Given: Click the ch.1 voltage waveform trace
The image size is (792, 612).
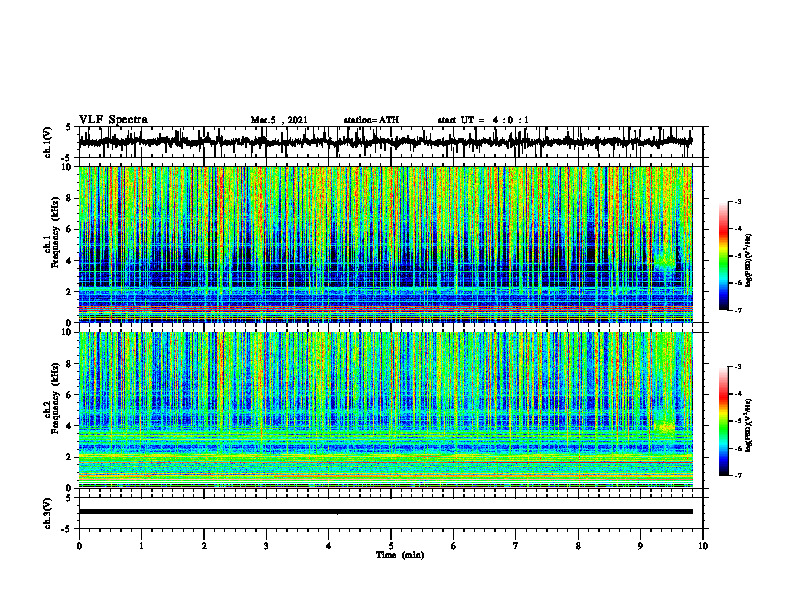Looking at the screenshot, I should [x=386, y=142].
